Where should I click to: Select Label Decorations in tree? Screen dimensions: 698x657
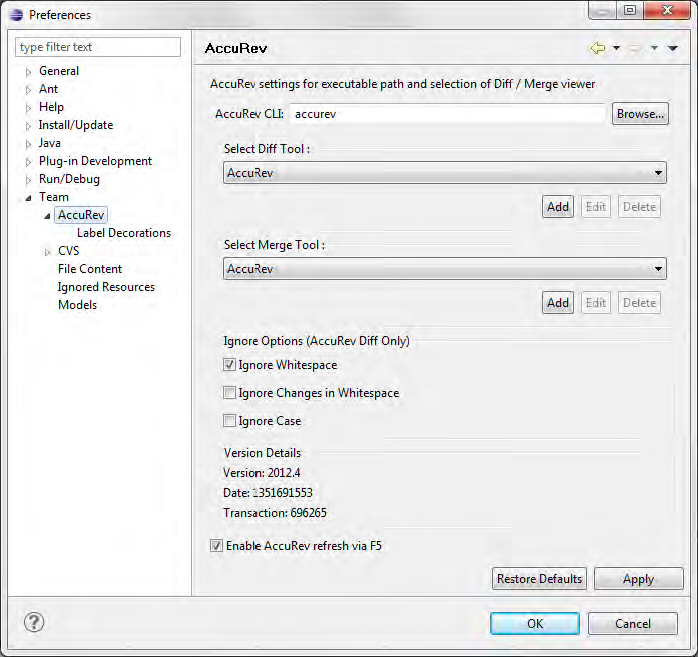pos(123,233)
